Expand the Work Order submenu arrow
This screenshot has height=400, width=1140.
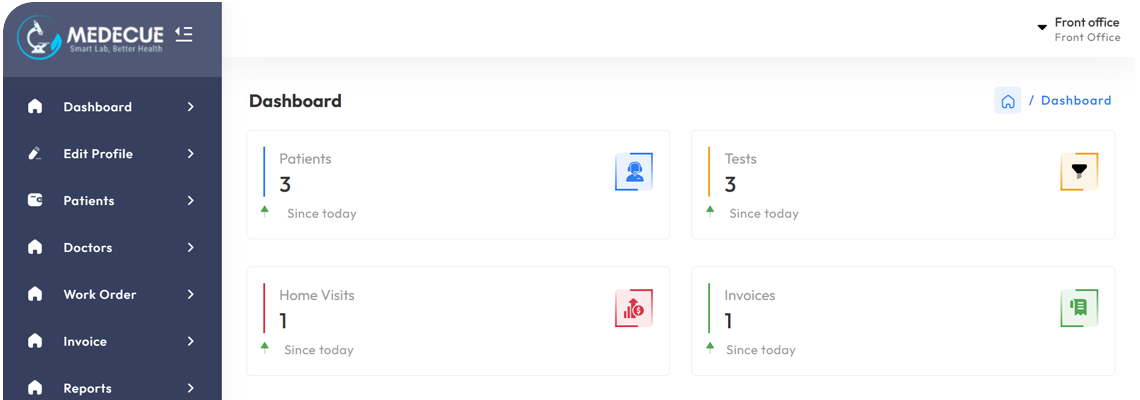[x=190, y=295]
